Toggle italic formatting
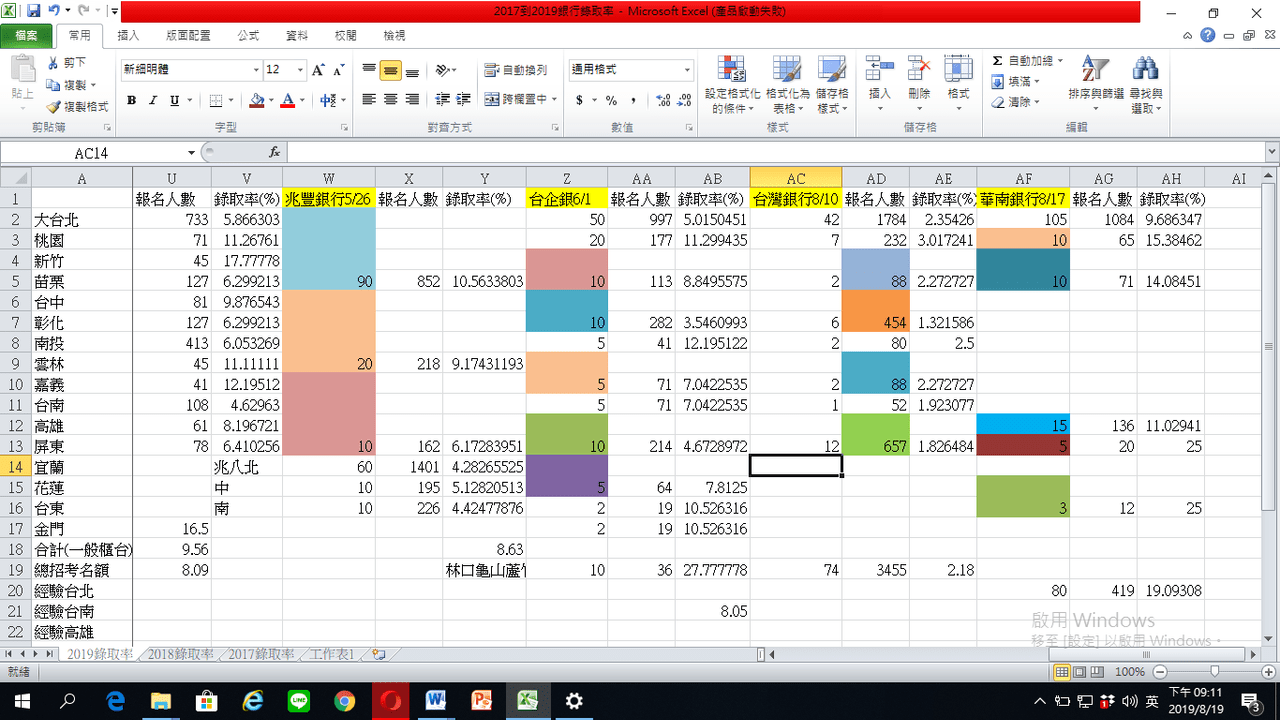 152,100
